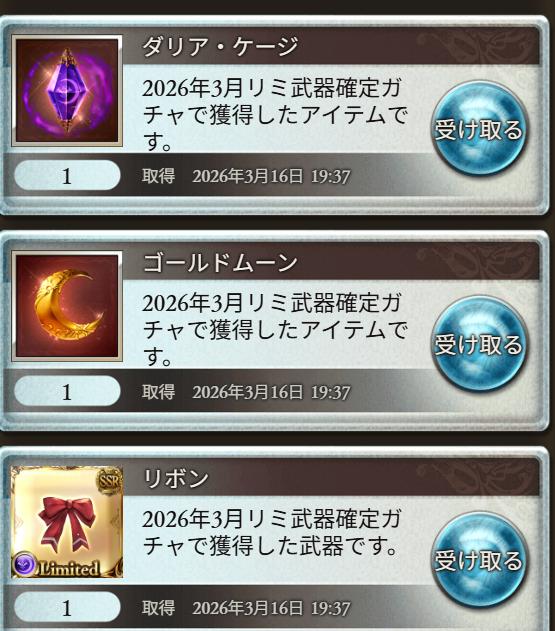The width and height of the screenshot is (555, 631).
Task: Click the 取得 date line under ゴールドムーン
Action: [246, 392]
